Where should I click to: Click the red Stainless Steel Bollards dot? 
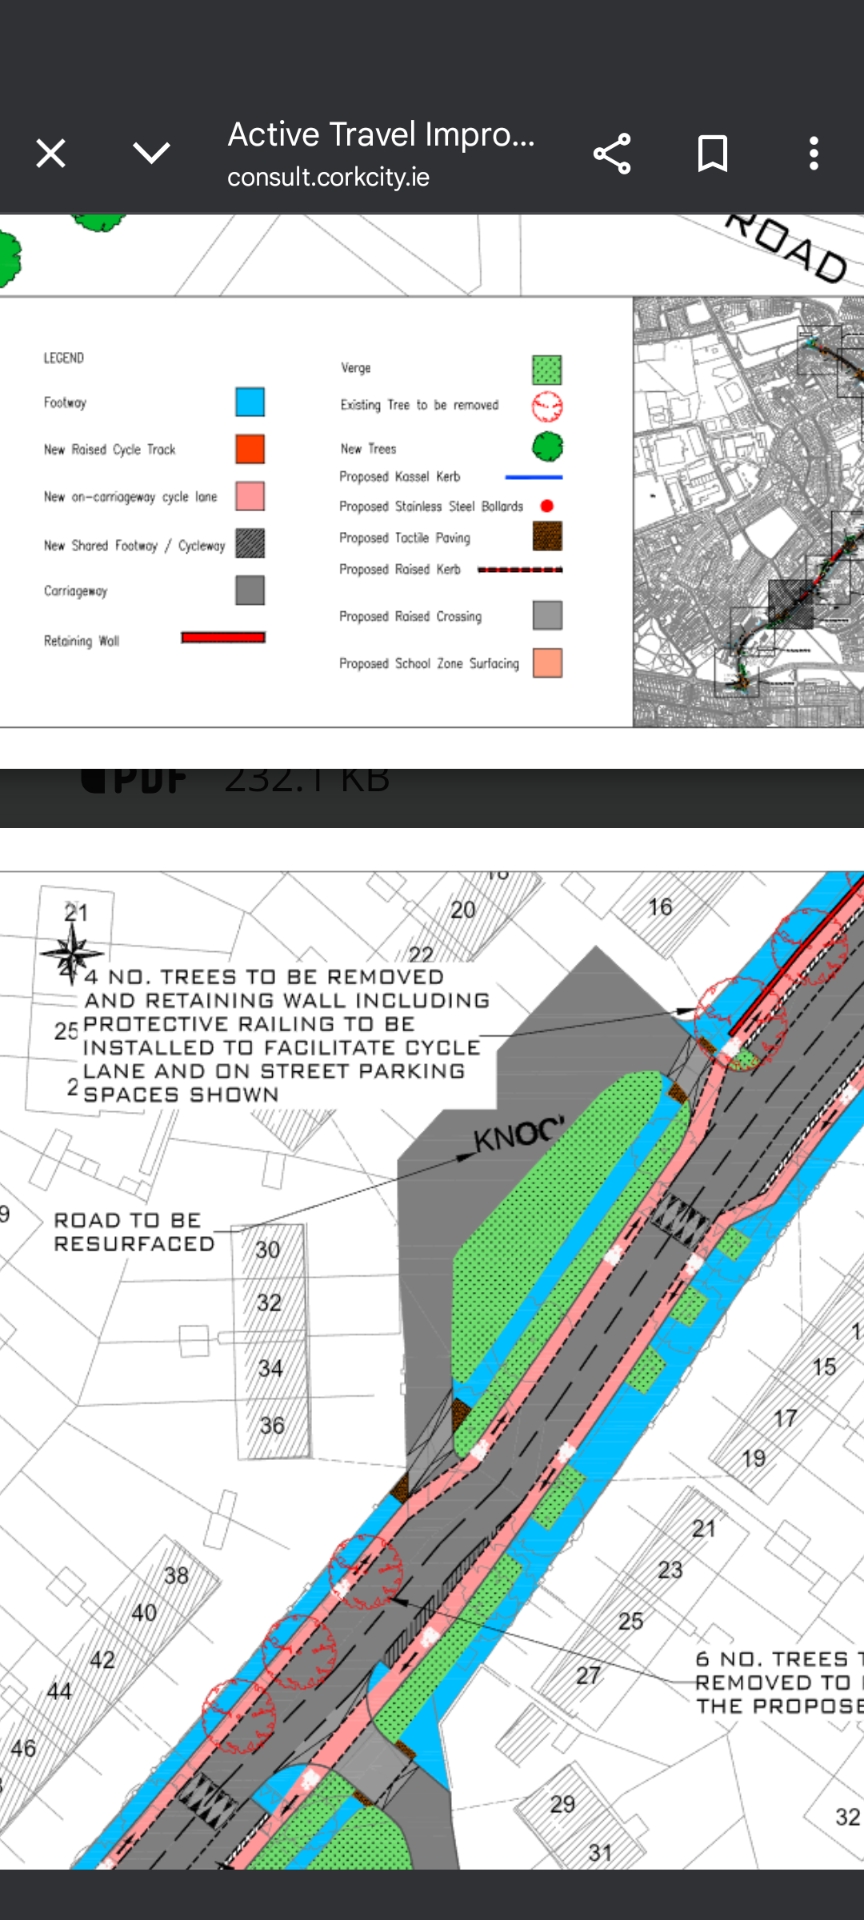coord(547,506)
